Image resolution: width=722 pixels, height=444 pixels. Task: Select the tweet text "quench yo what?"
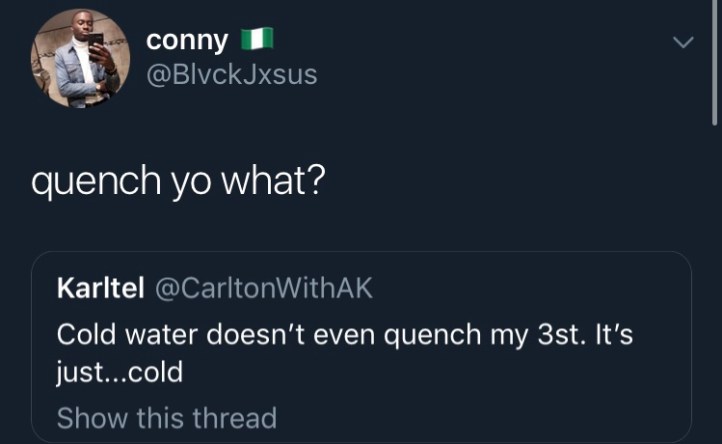[178, 182]
